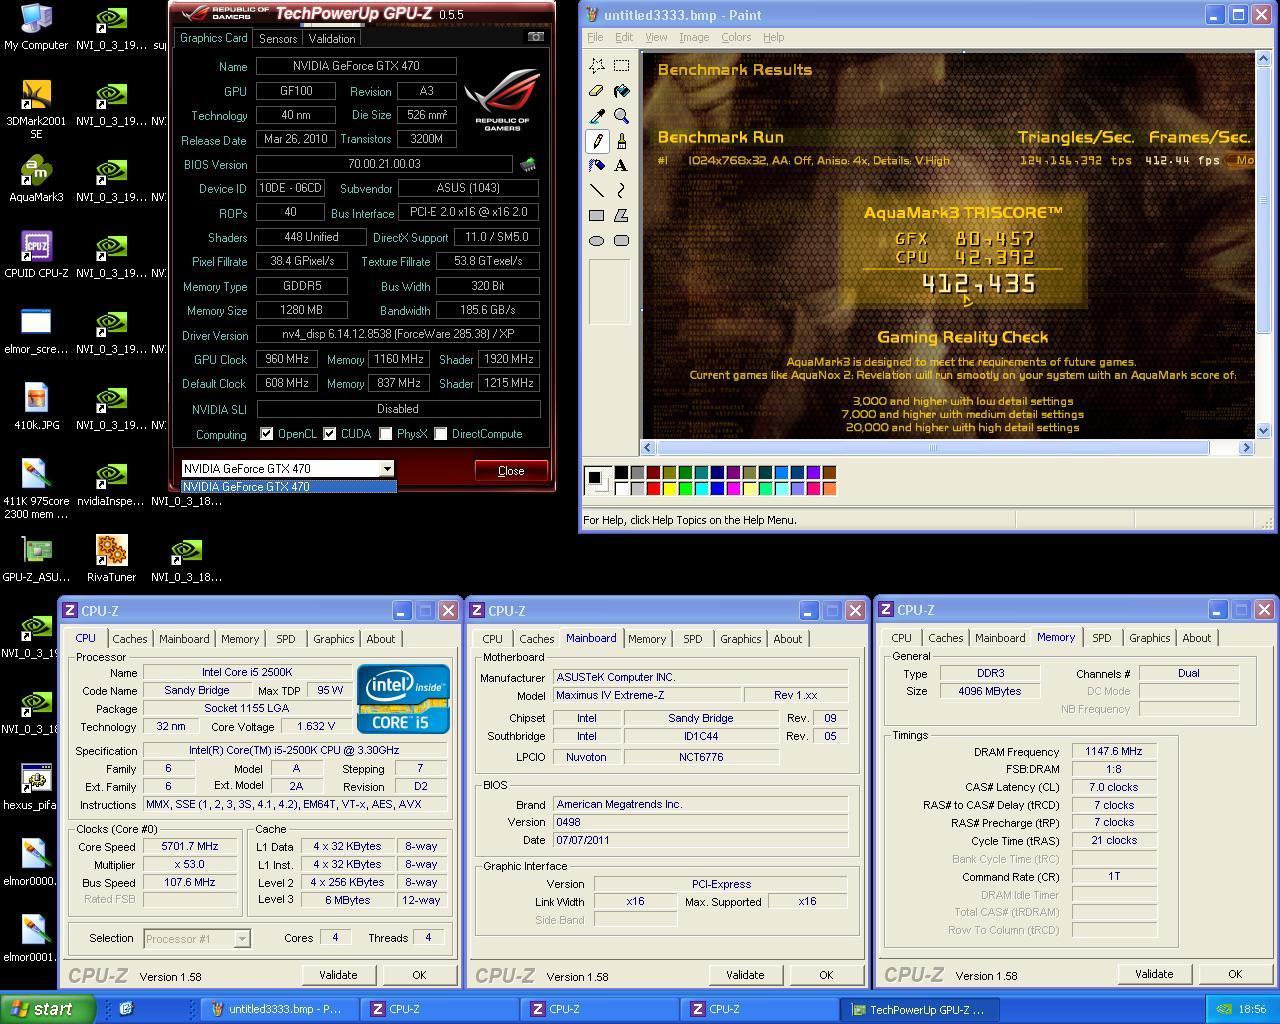This screenshot has width=1280, height=1024.
Task: Click Paint's horizontal scrollbar right arrow
Action: (x=1246, y=448)
